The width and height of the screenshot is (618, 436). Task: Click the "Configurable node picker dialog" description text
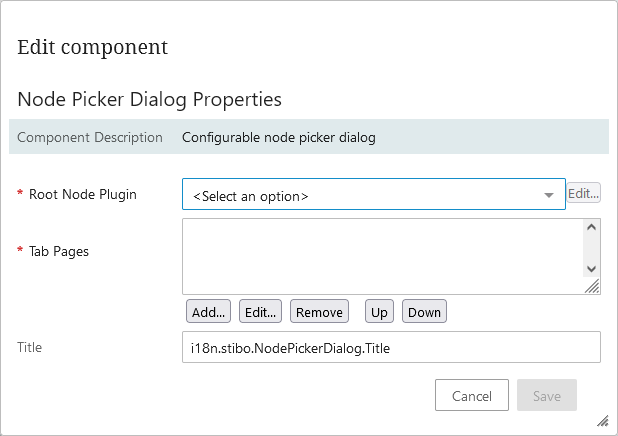[x=278, y=137]
